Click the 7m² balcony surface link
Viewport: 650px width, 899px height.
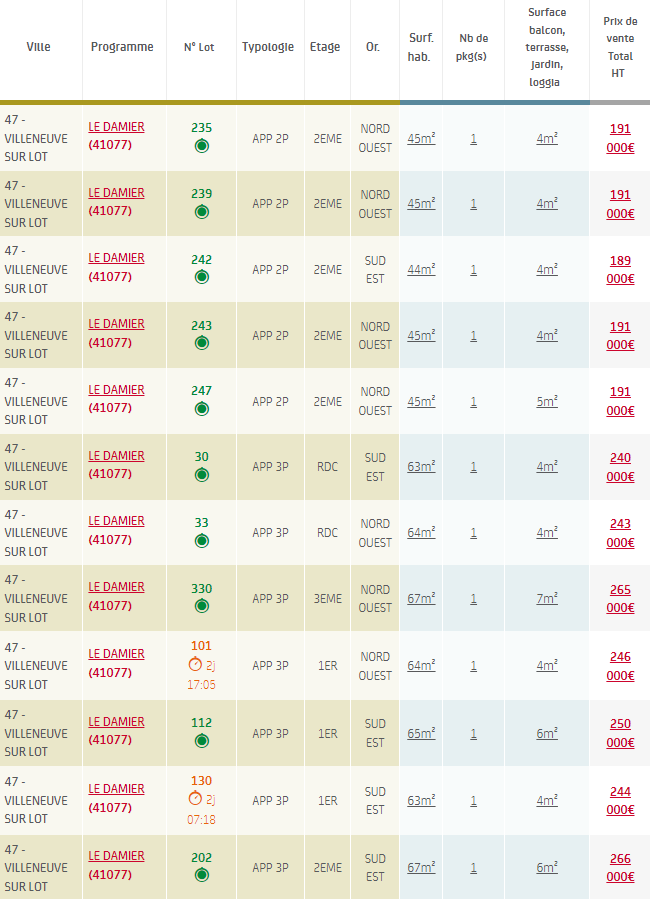pyautogui.click(x=547, y=599)
